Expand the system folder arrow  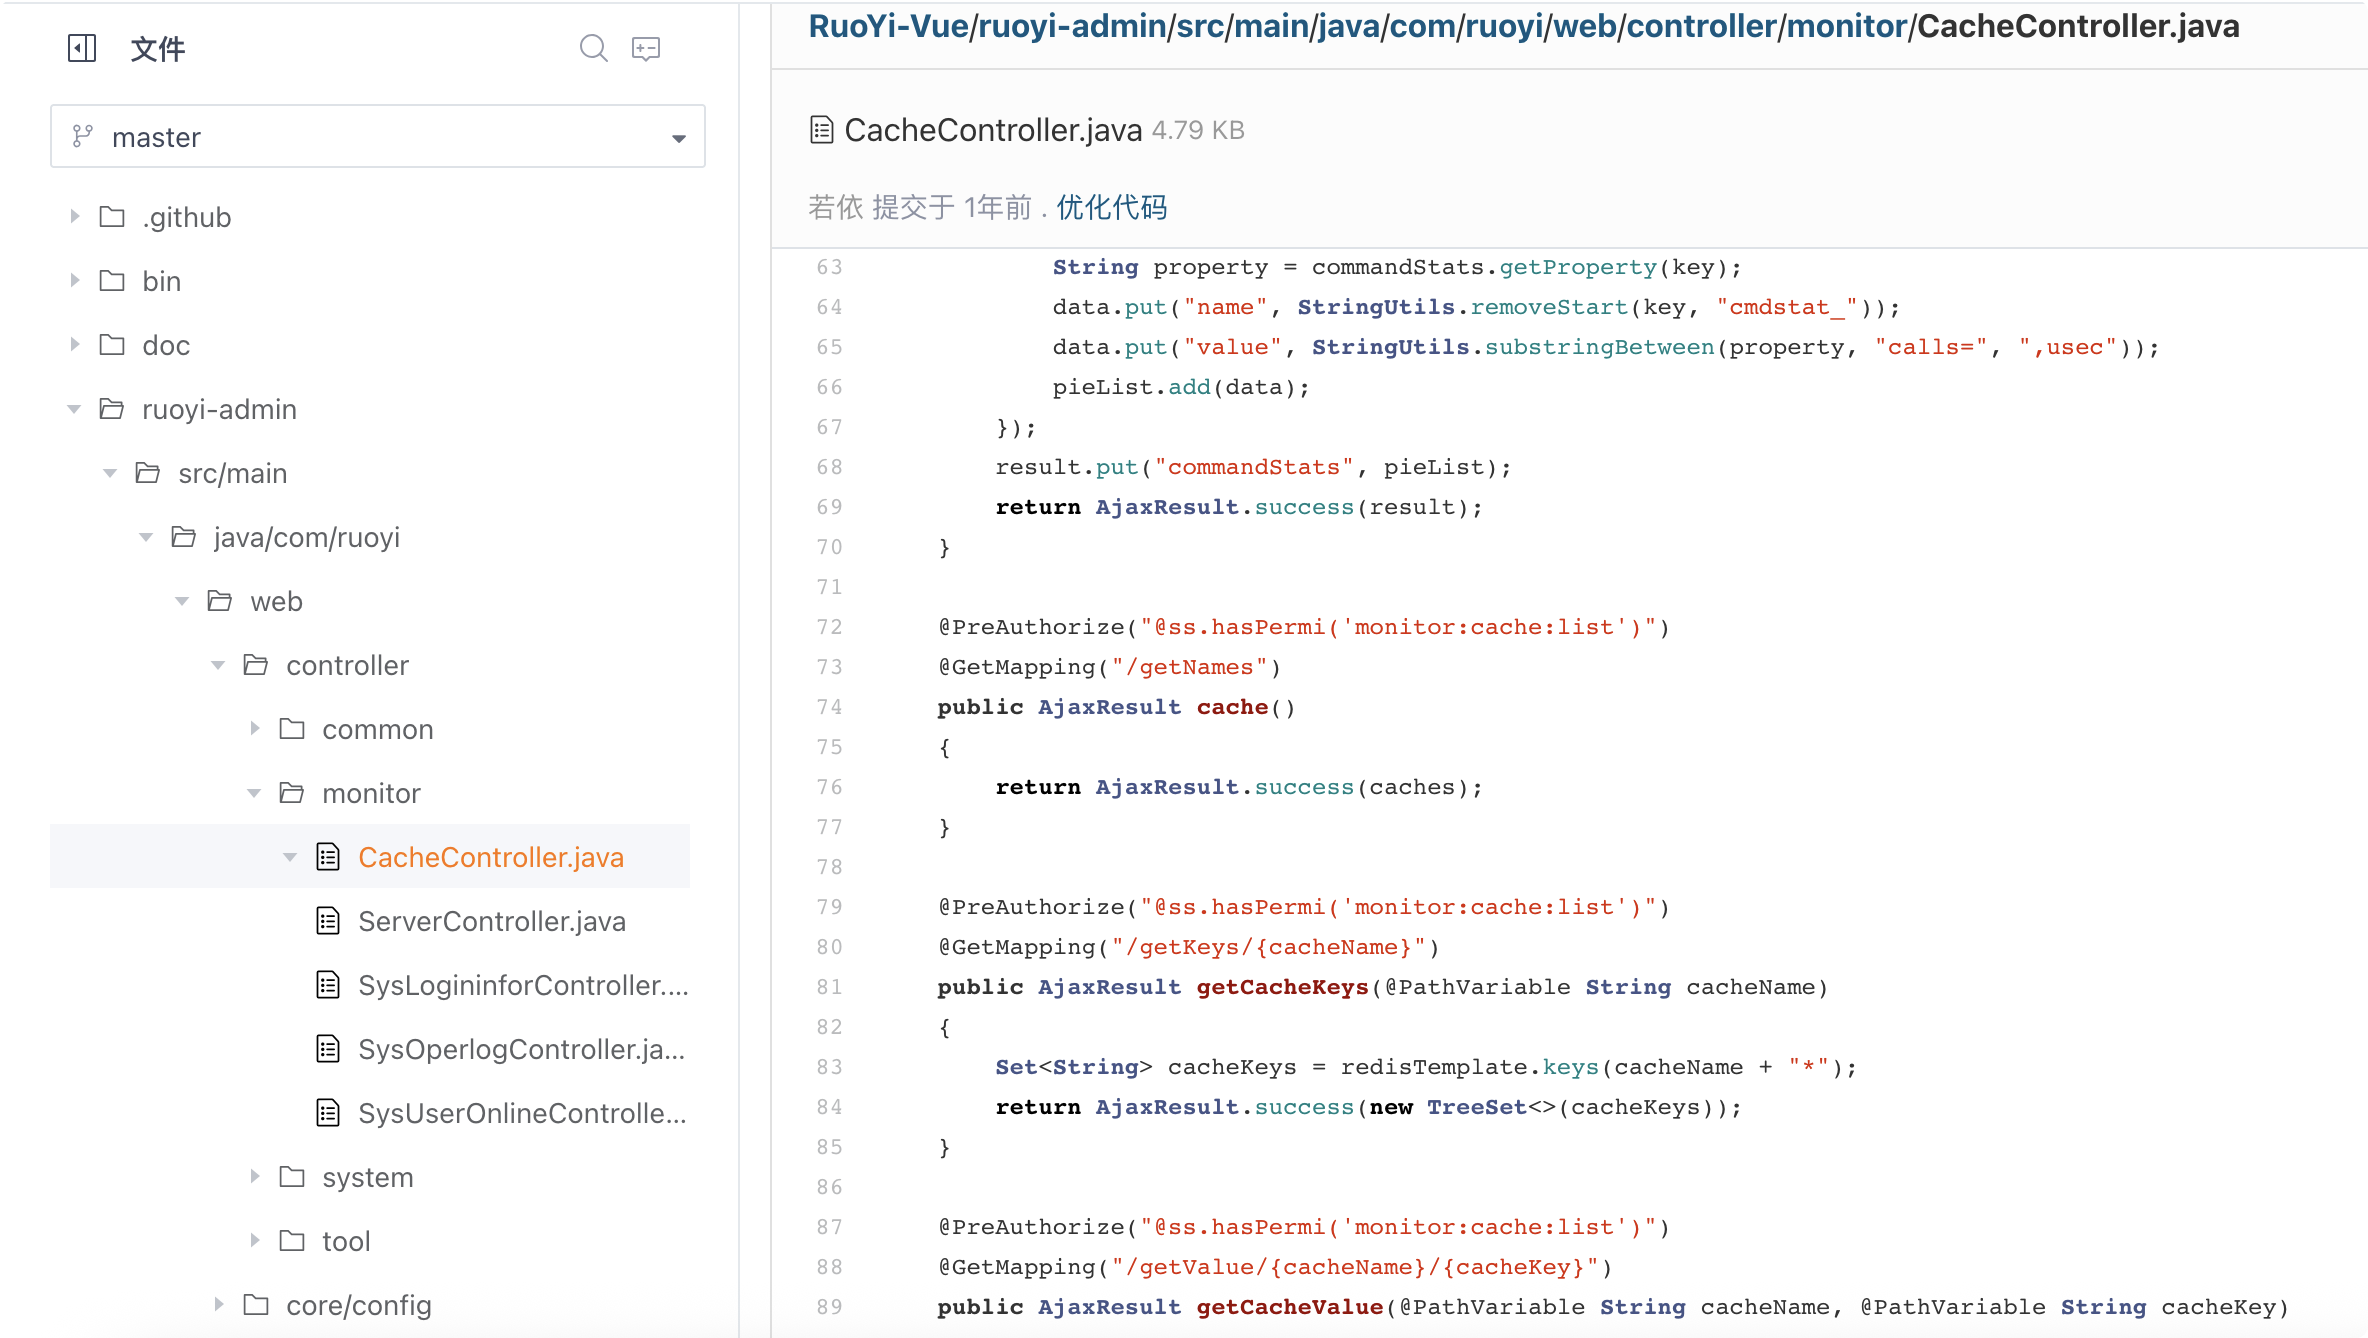coord(255,1177)
